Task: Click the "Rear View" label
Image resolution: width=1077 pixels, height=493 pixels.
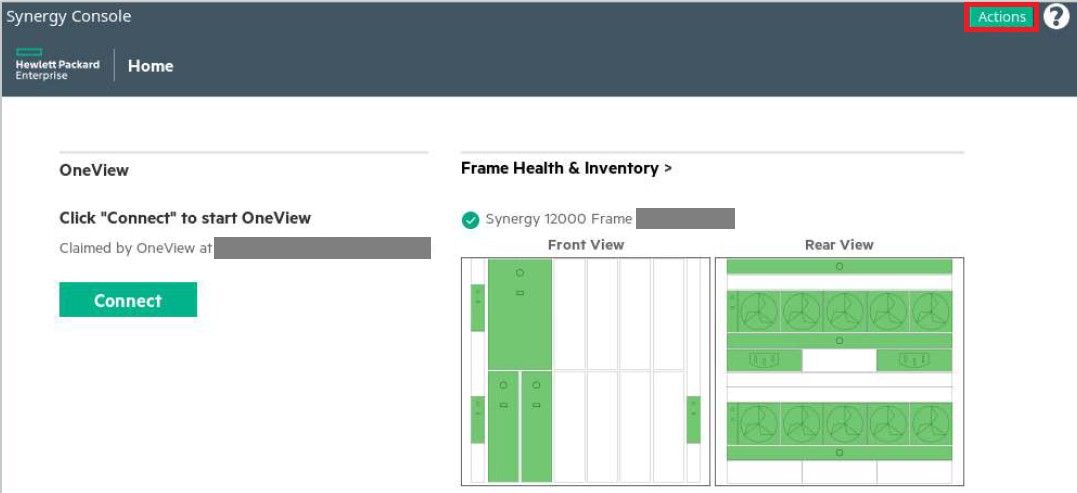Action: (839, 244)
